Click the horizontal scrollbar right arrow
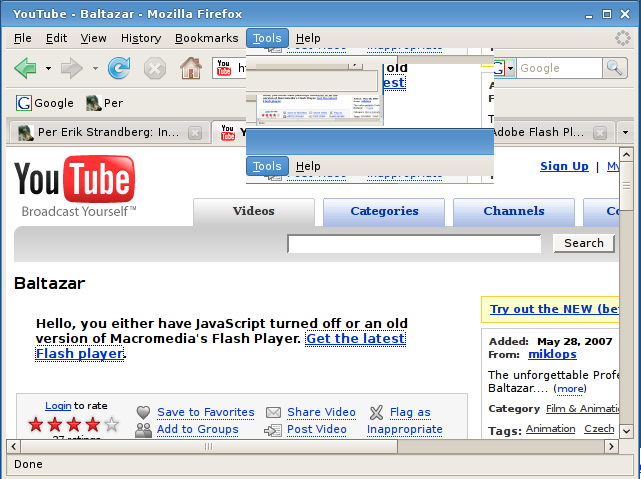Screen dimensions: 641x479 coord(612,446)
